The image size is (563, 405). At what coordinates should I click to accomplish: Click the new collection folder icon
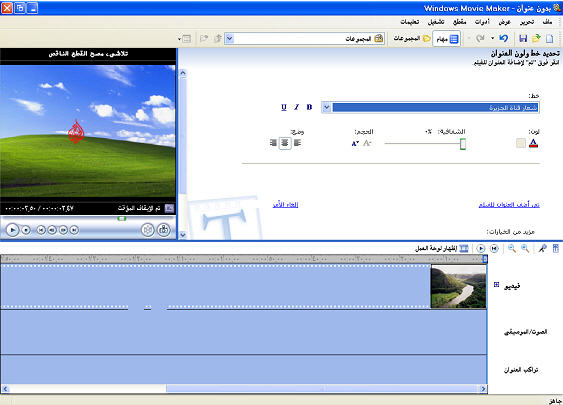pyautogui.click(x=204, y=38)
